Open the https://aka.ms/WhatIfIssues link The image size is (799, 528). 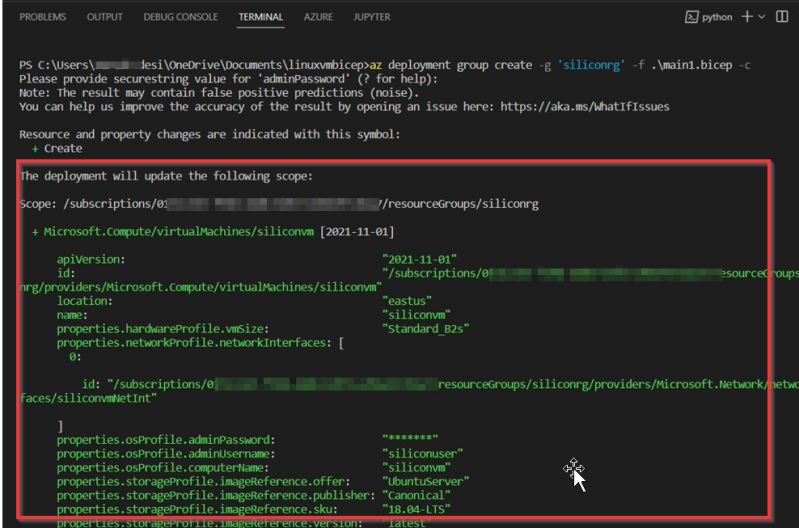pos(584,107)
